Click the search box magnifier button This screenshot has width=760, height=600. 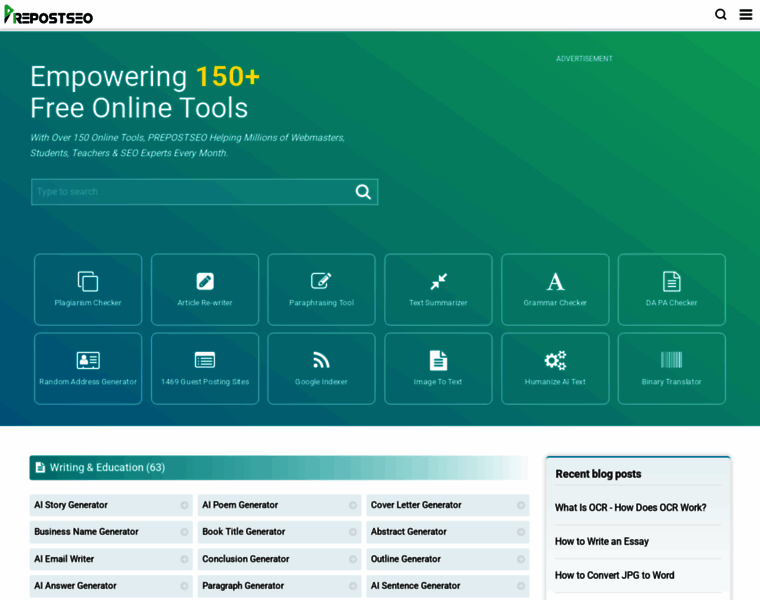click(363, 192)
